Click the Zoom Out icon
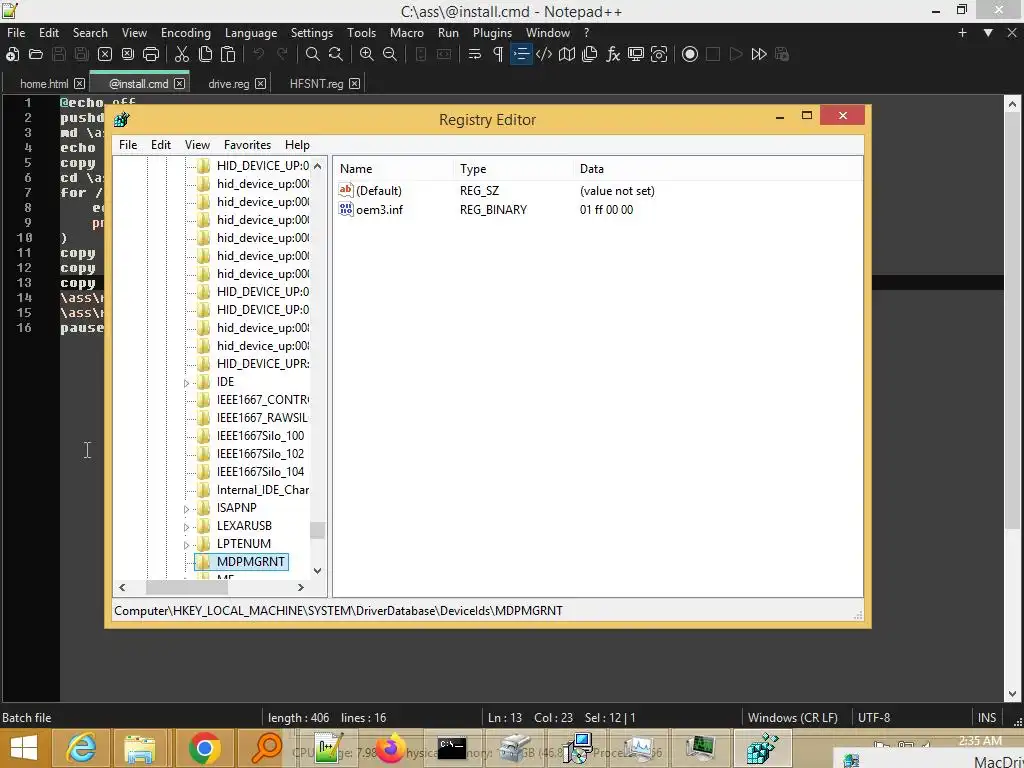1024x768 pixels. point(390,54)
